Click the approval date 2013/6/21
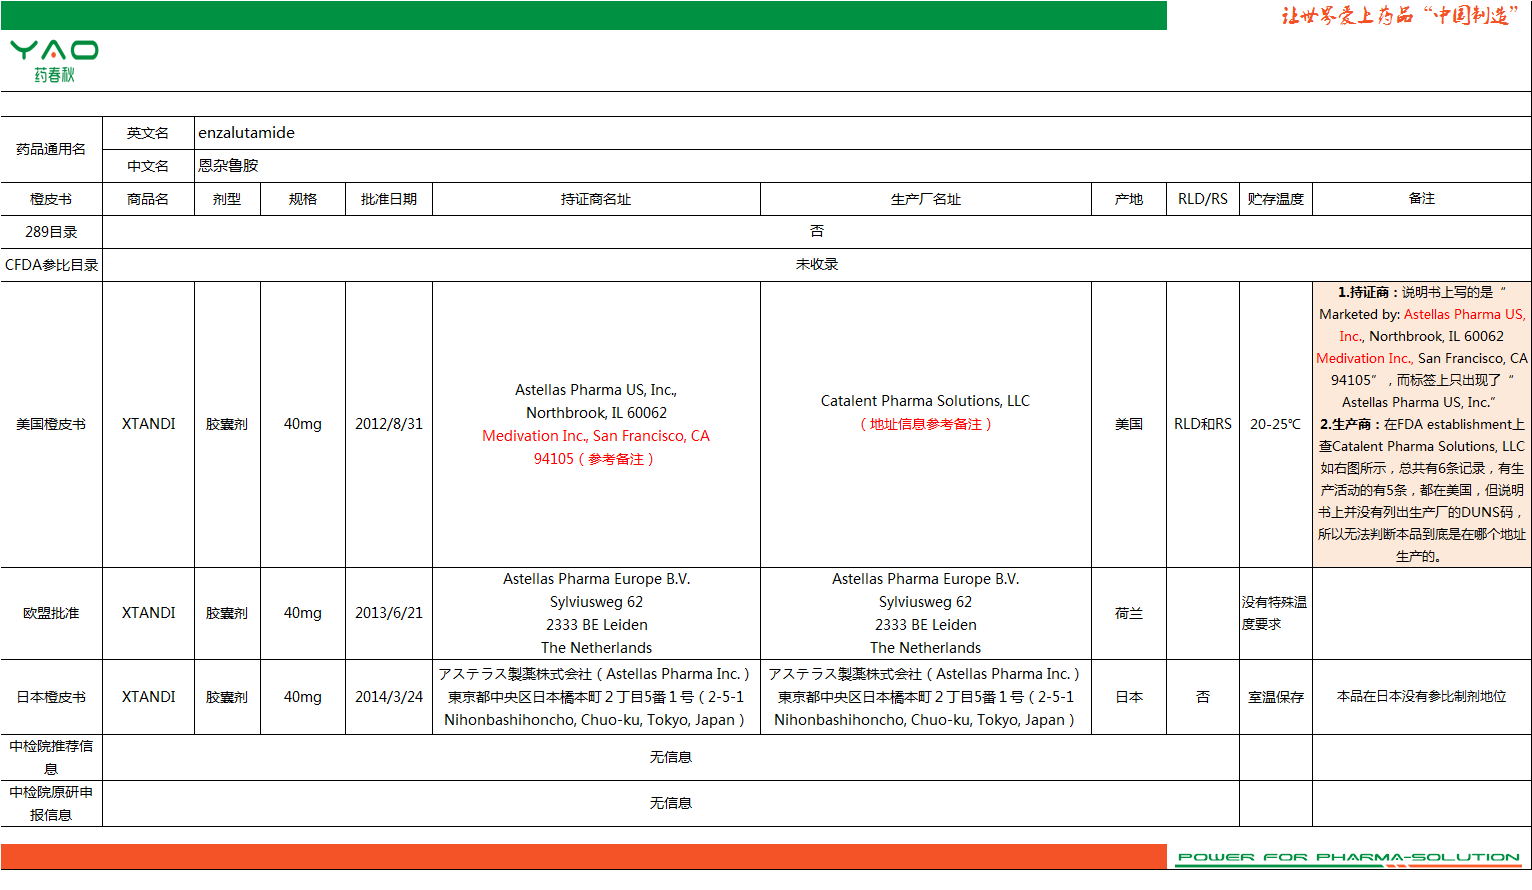The image size is (1532, 890). pos(389,613)
